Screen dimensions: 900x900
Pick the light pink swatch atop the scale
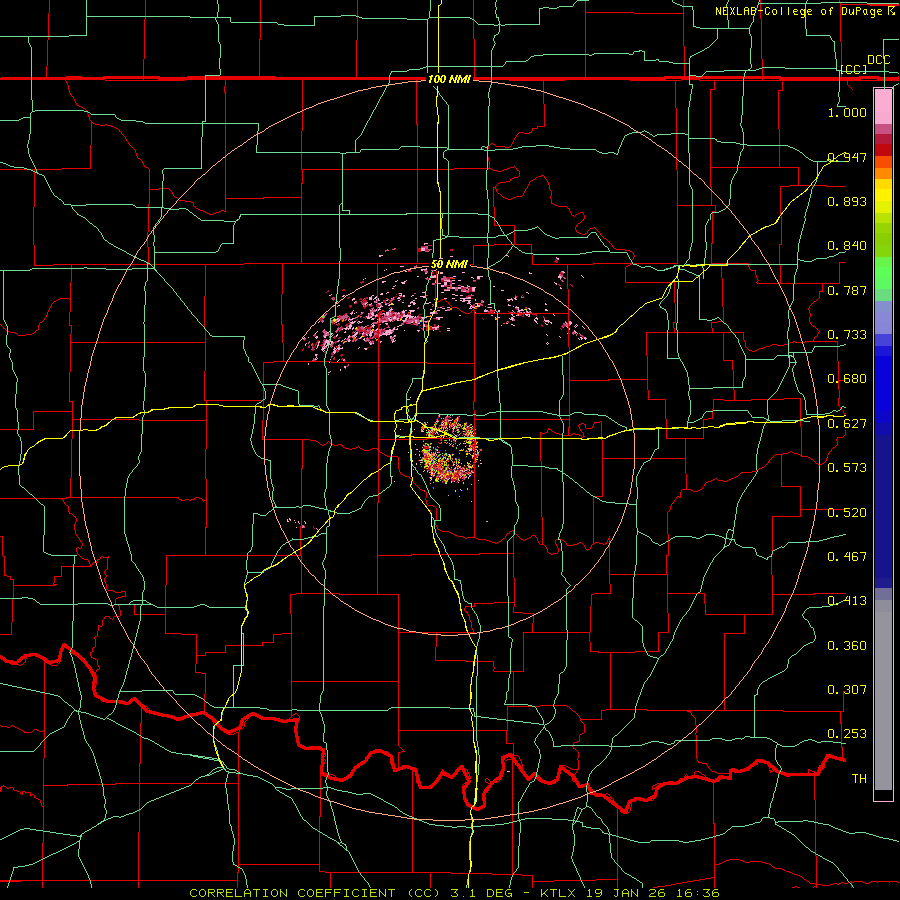[x=883, y=106]
